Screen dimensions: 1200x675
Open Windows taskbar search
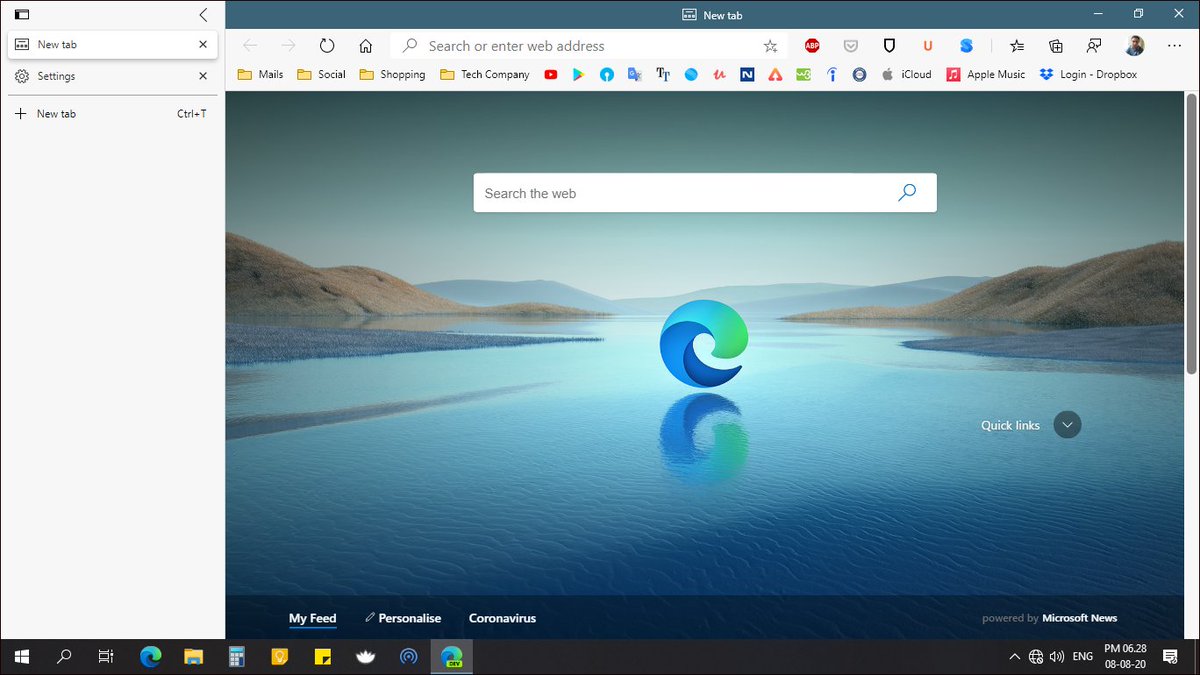pyautogui.click(x=64, y=657)
